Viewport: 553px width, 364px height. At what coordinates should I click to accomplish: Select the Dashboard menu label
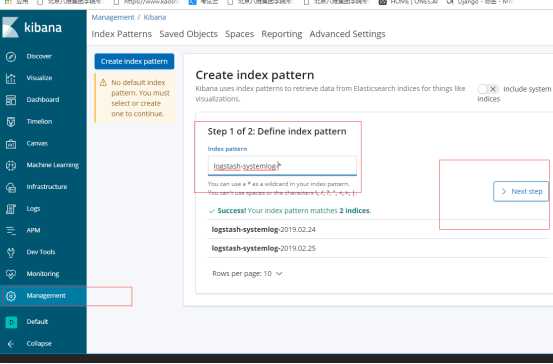tap(43, 100)
